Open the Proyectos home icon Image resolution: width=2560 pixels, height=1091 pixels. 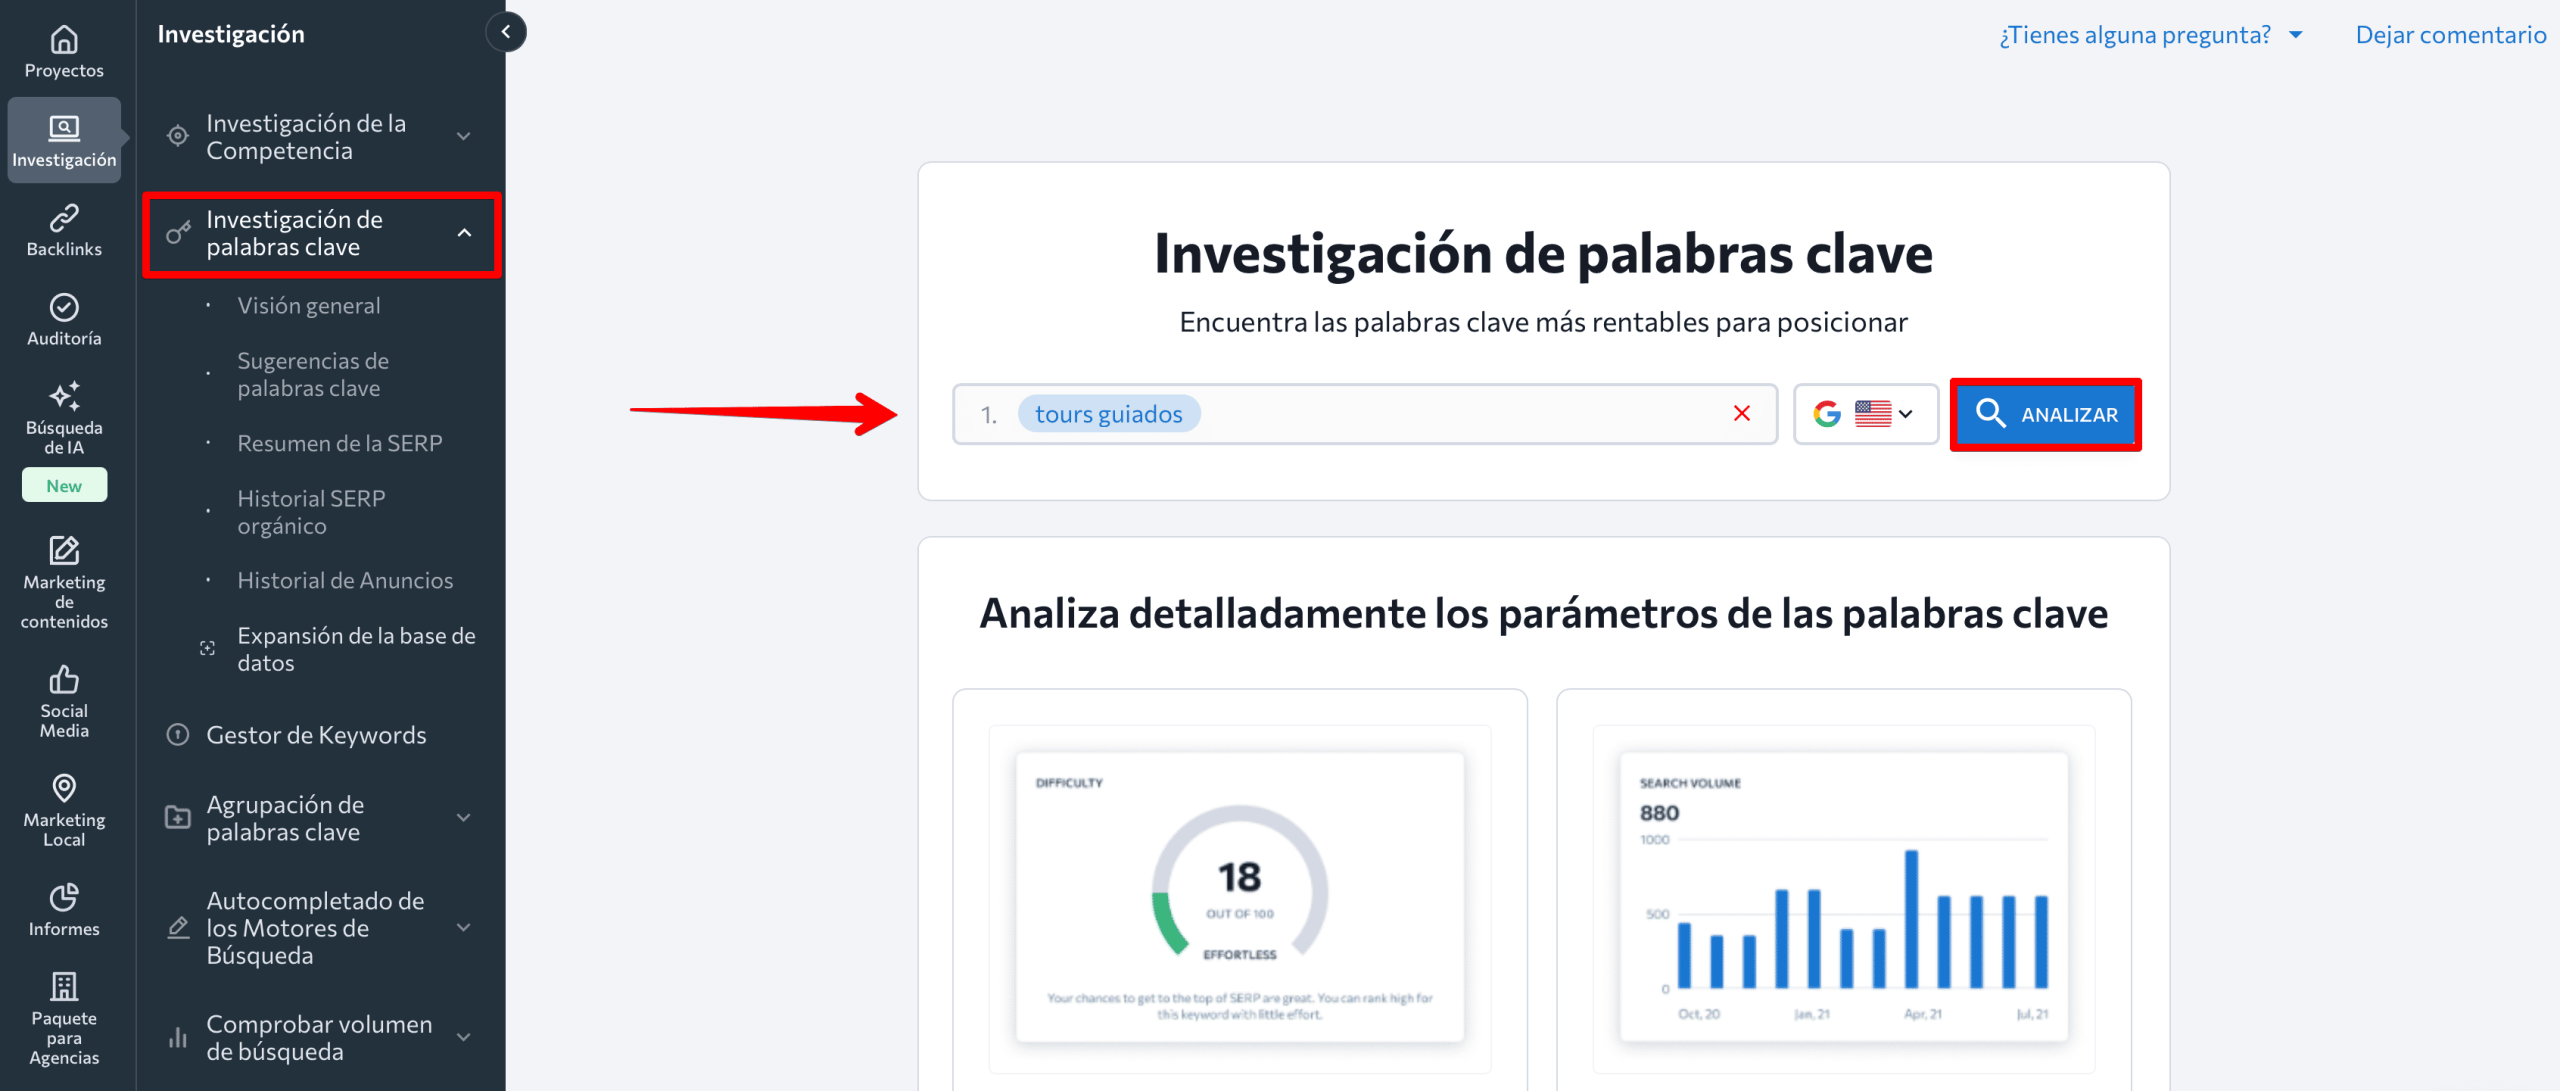64,40
